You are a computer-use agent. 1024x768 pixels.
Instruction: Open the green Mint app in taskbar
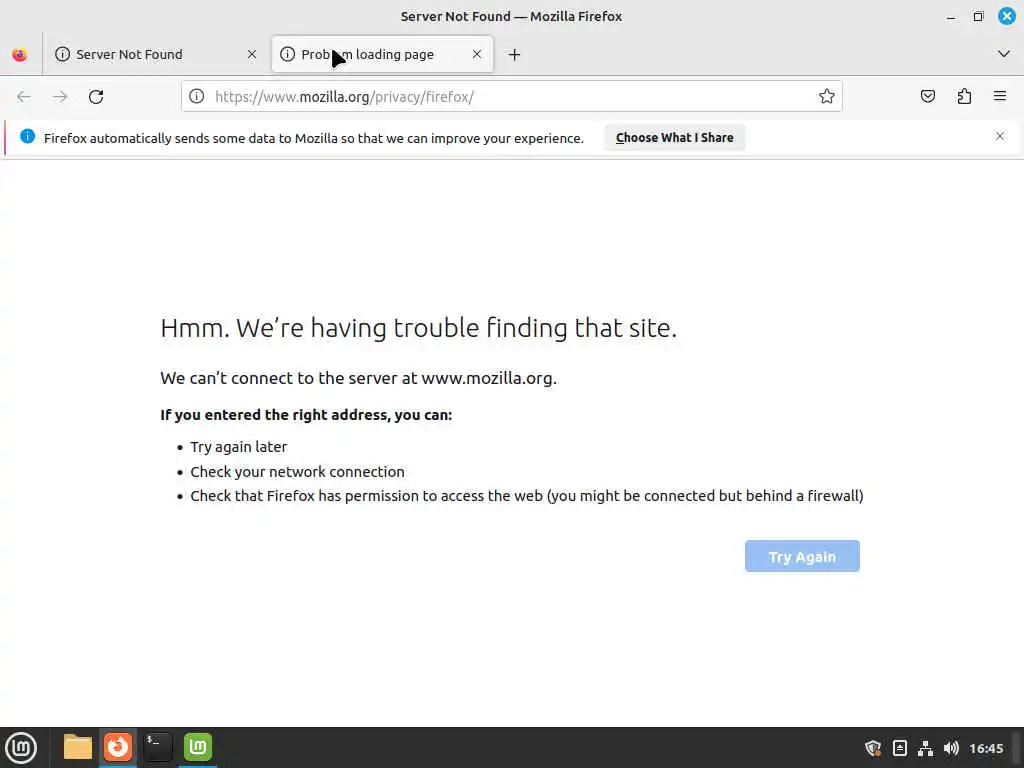[198, 748]
